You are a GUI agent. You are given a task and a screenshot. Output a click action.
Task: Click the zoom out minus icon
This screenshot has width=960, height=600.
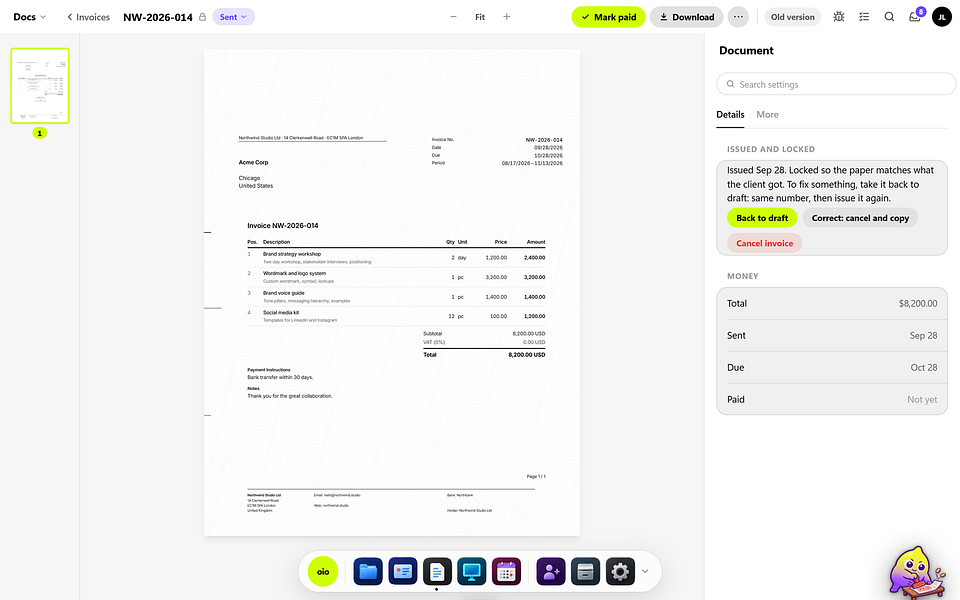(x=453, y=17)
